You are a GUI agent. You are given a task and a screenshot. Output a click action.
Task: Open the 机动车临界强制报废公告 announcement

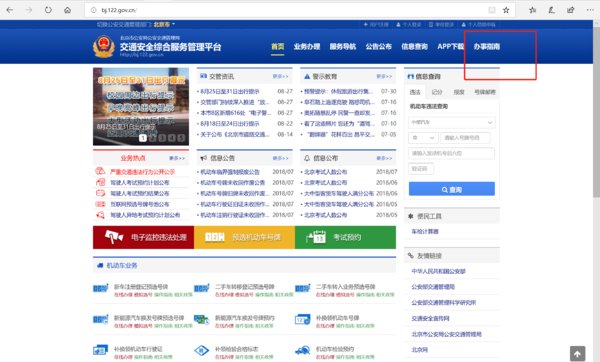coord(230,172)
